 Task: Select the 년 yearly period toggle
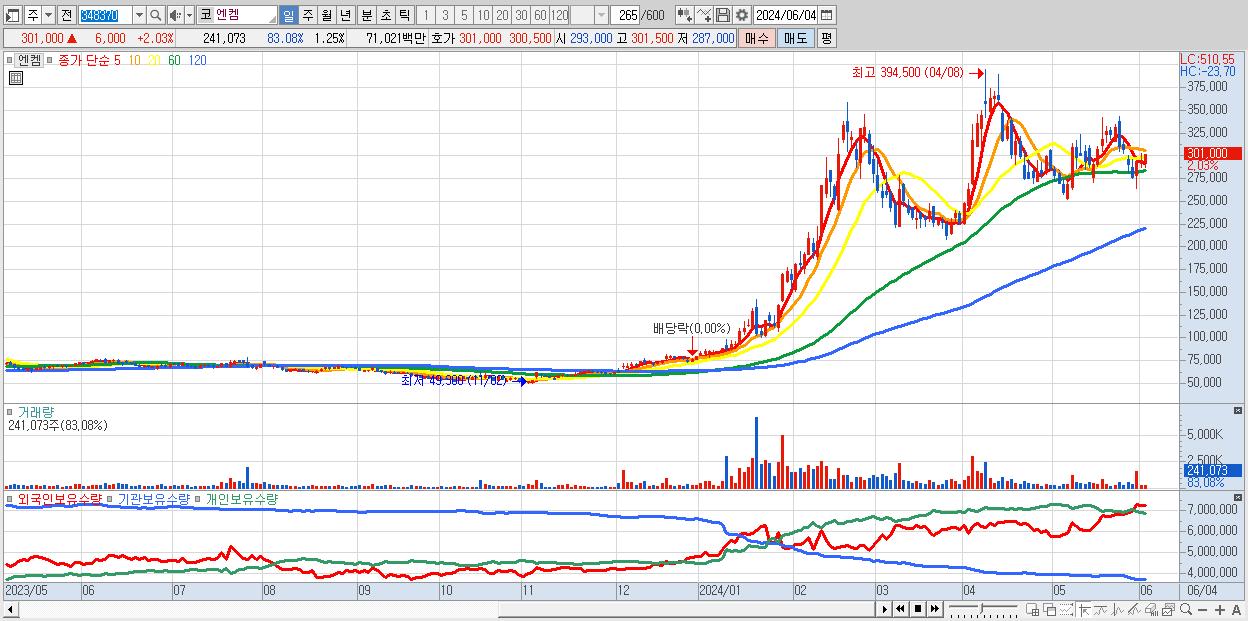345,15
